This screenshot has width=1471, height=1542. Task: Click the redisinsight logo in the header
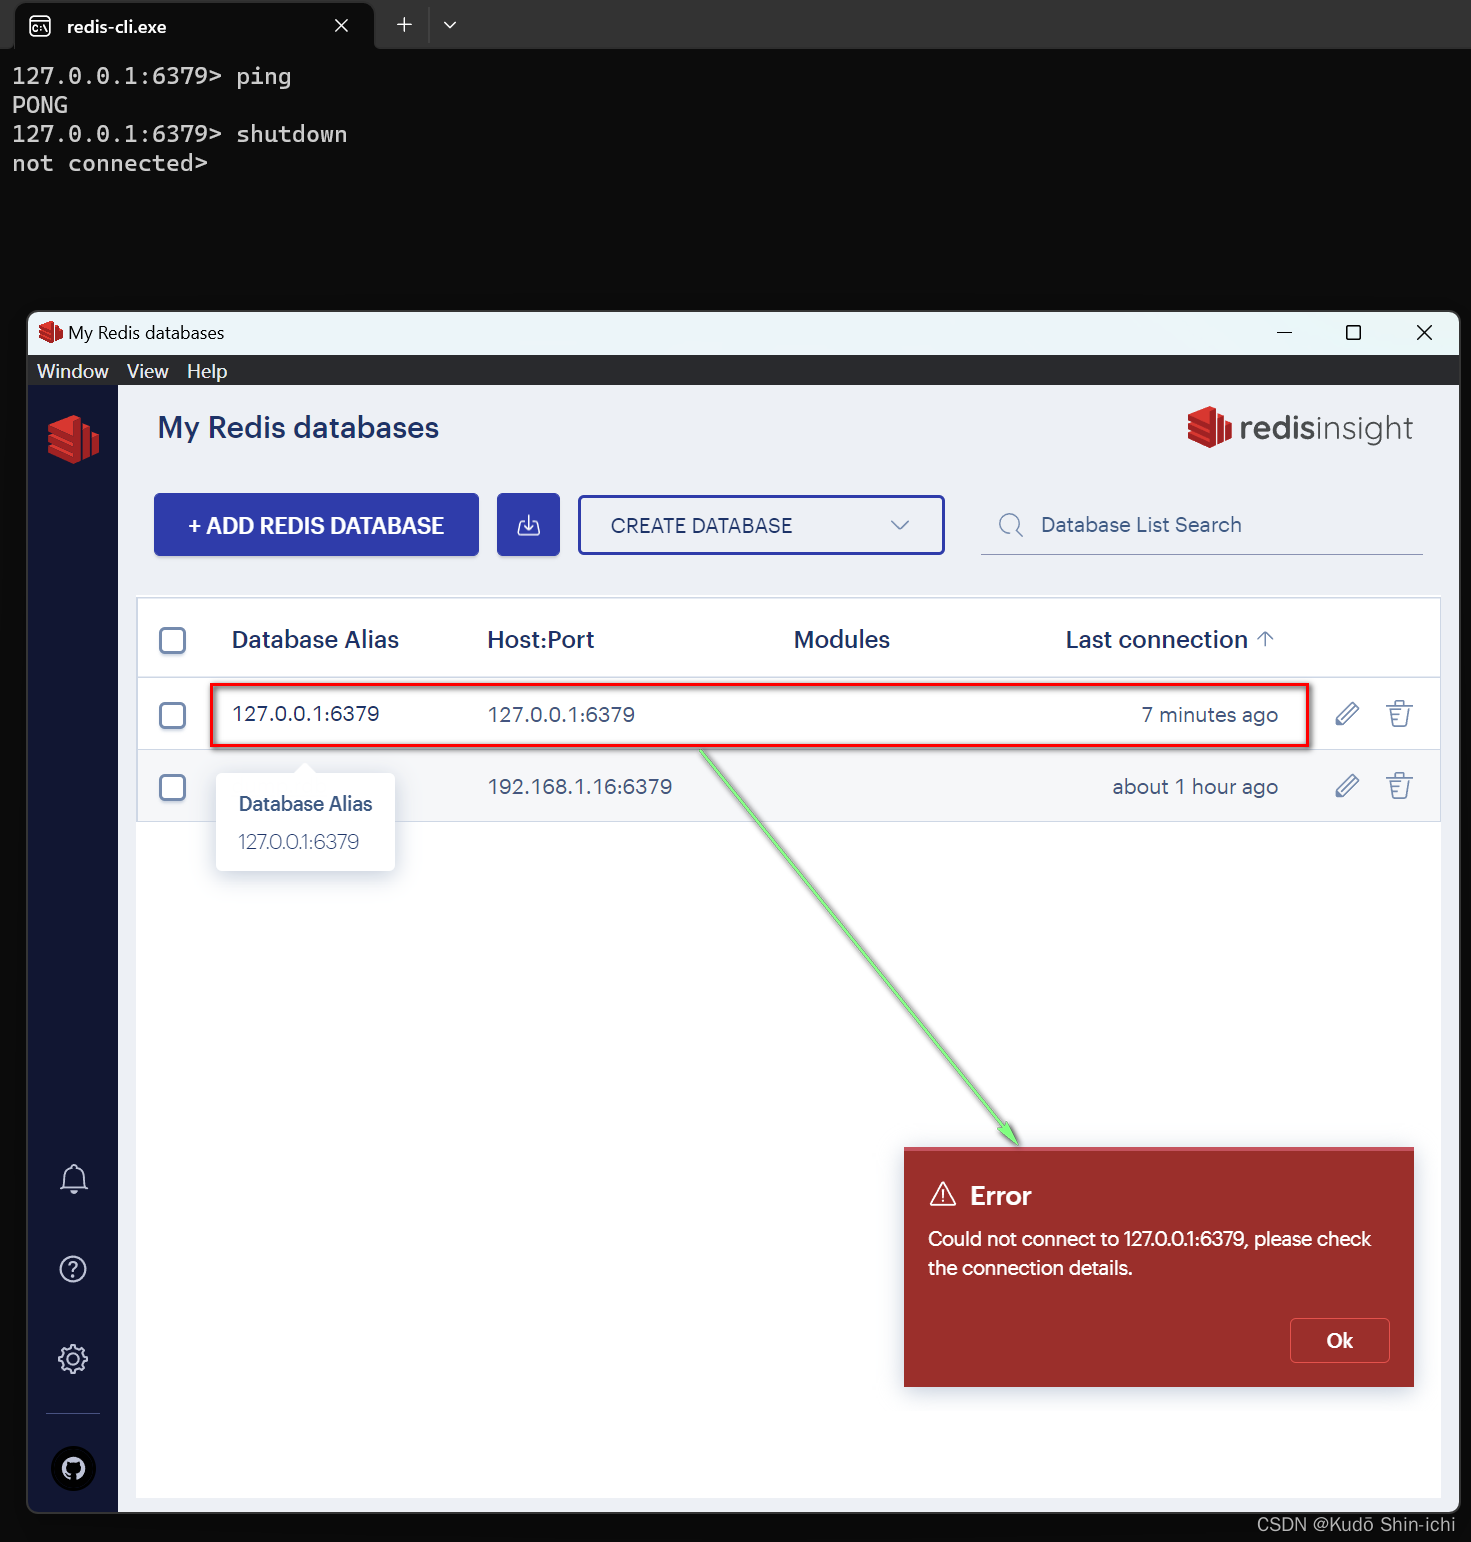click(1300, 428)
